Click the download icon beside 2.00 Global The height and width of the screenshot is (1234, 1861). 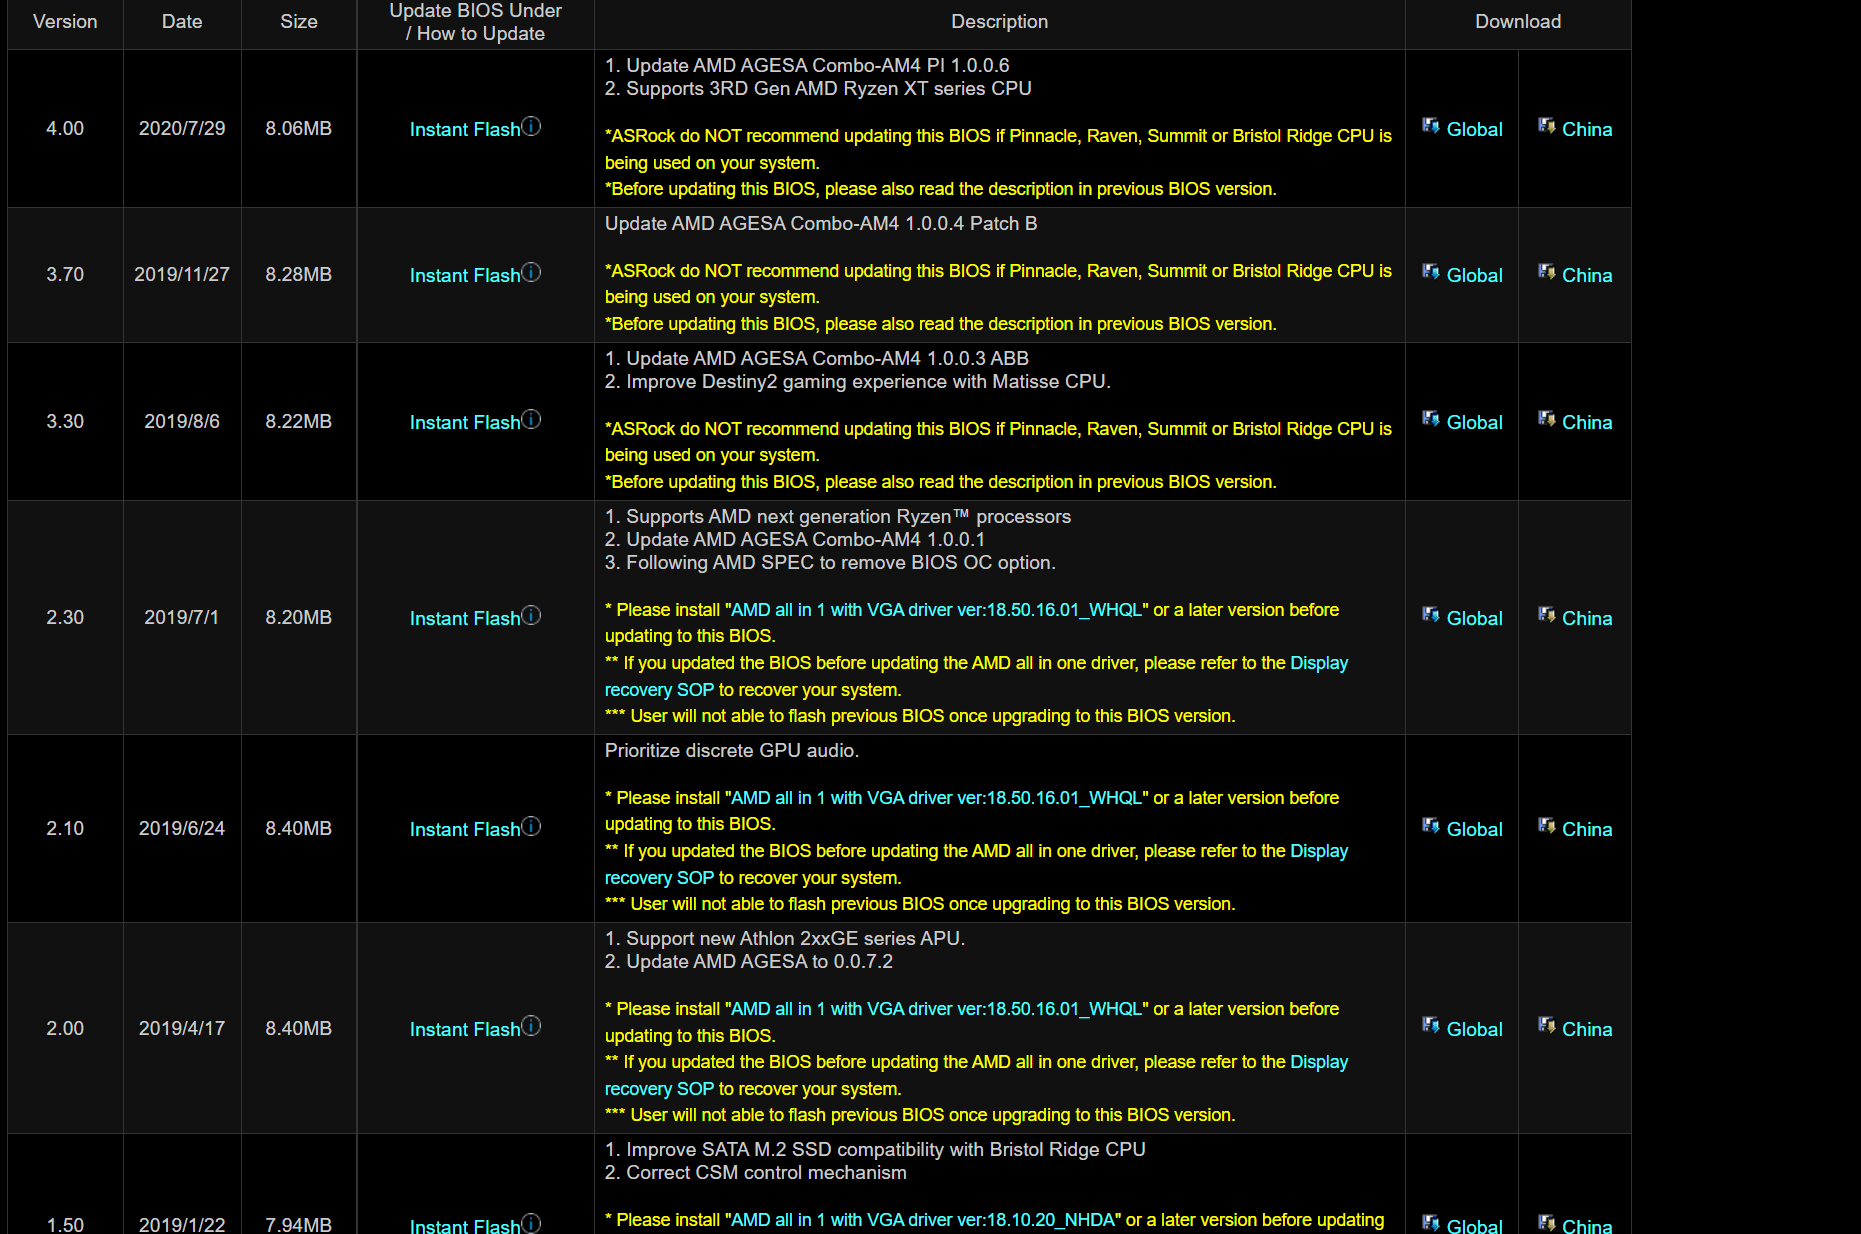coord(1431,1026)
